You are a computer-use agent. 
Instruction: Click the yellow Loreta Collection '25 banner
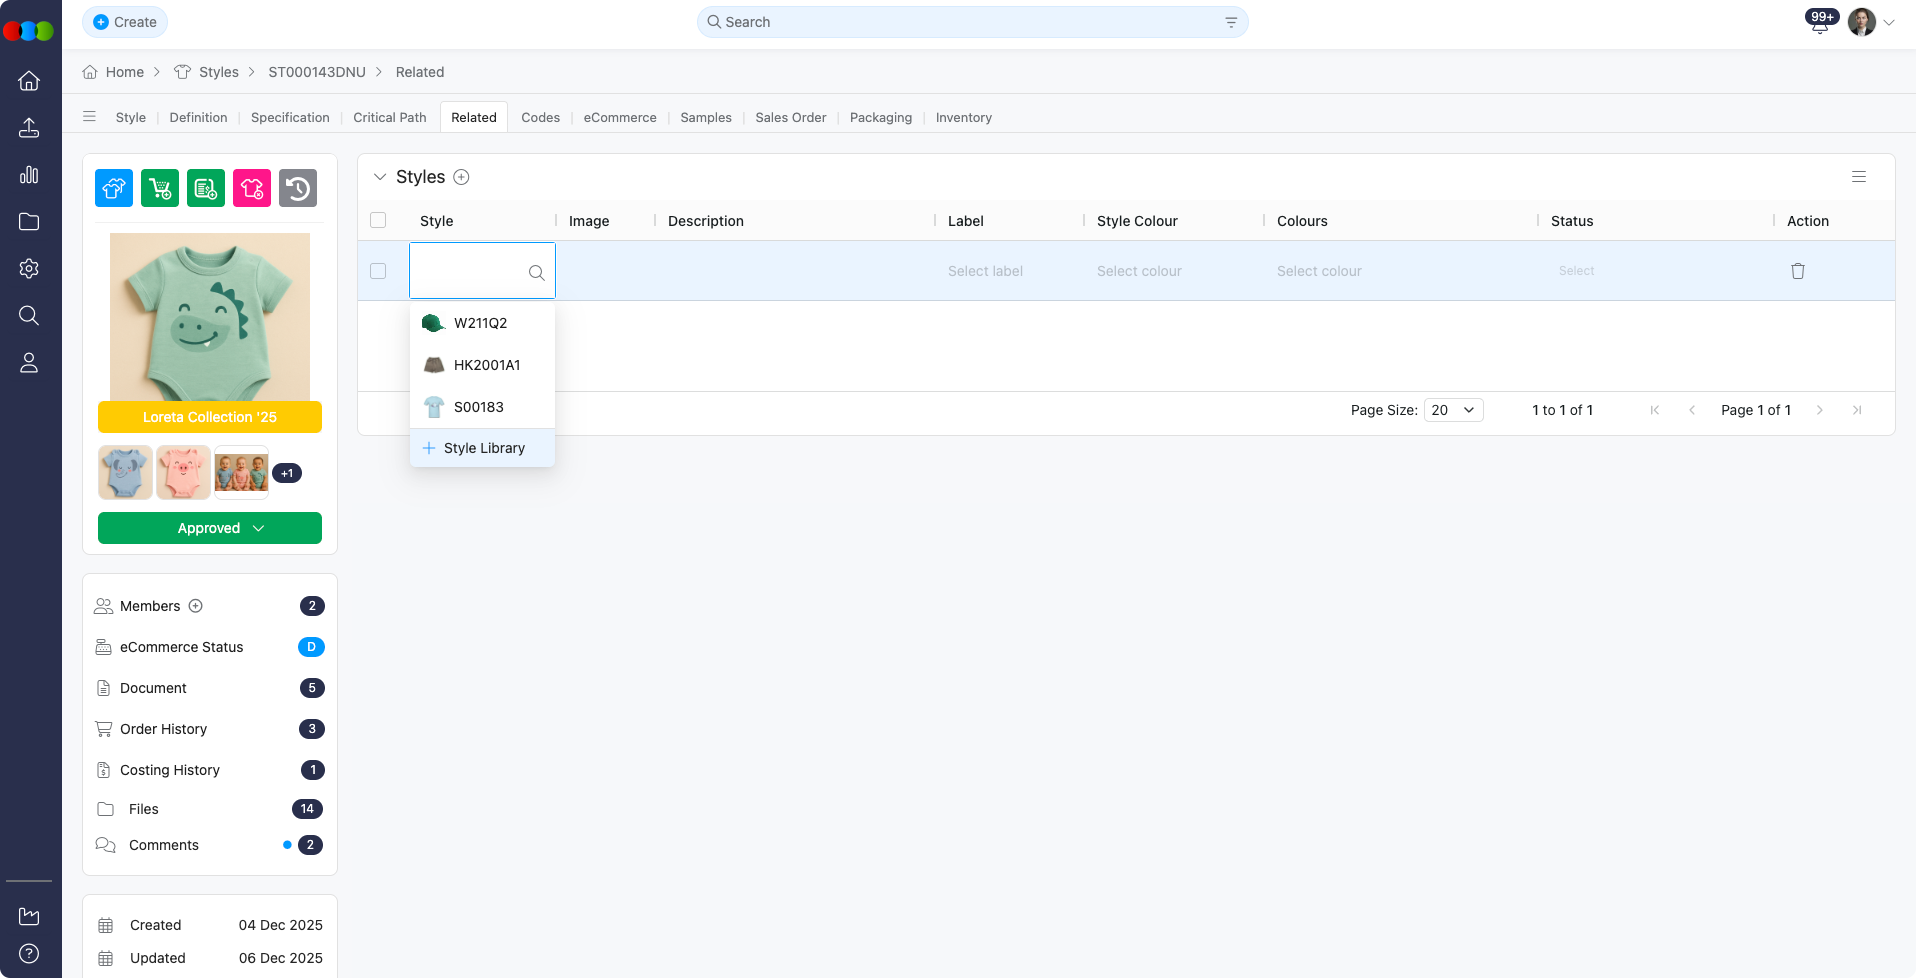click(209, 417)
